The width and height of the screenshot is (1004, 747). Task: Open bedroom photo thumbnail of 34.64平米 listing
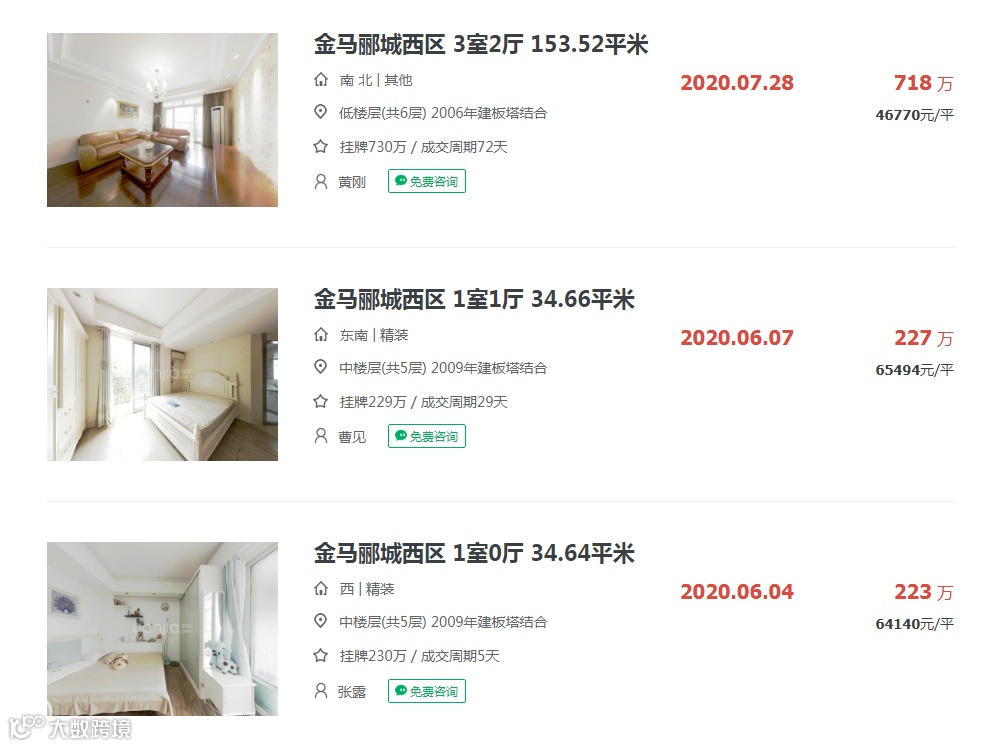click(x=163, y=629)
